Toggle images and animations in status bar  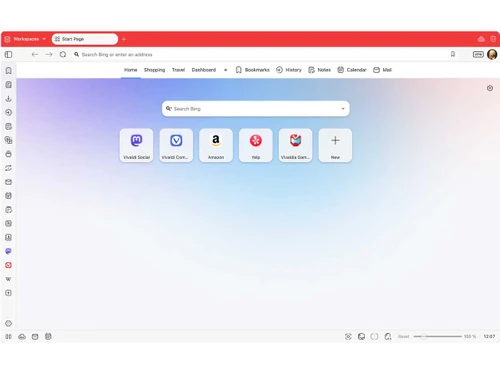tap(361, 337)
